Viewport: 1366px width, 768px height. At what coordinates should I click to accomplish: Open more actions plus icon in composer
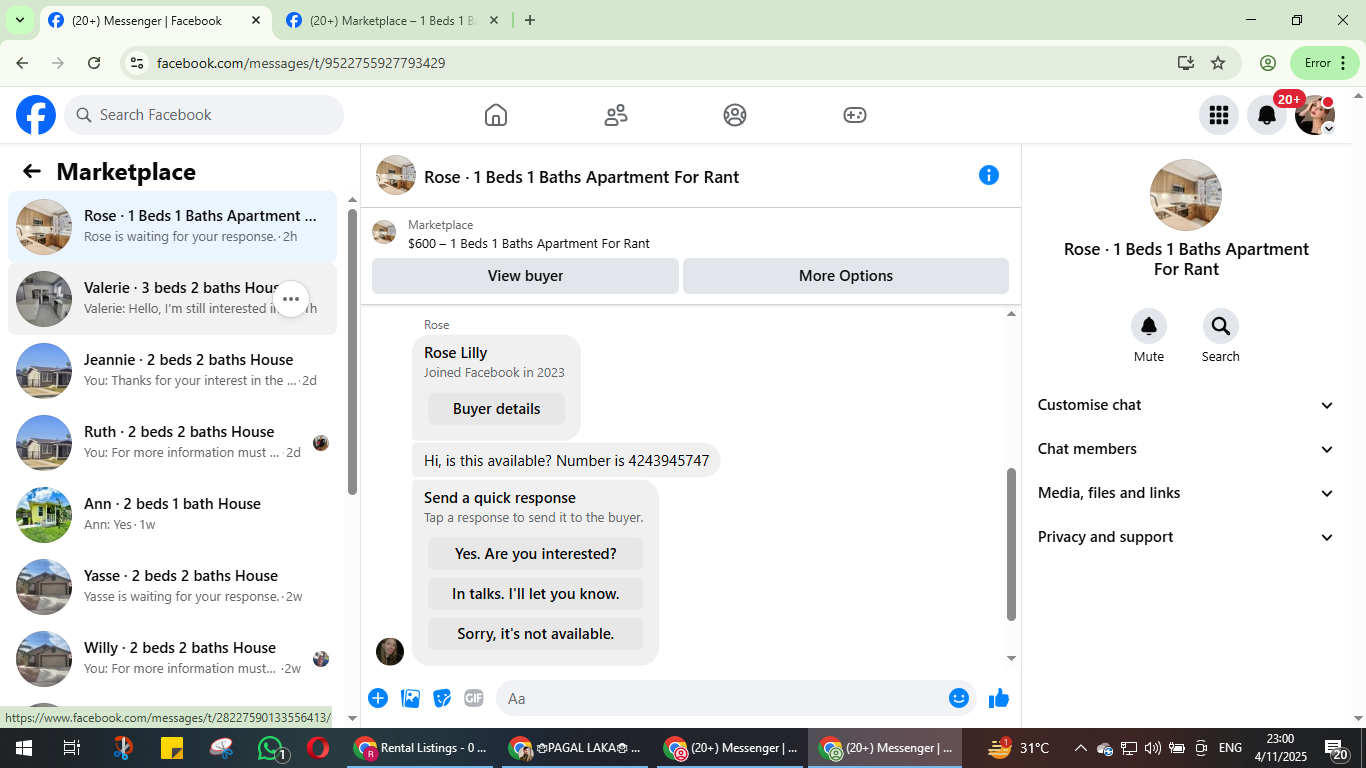point(378,698)
